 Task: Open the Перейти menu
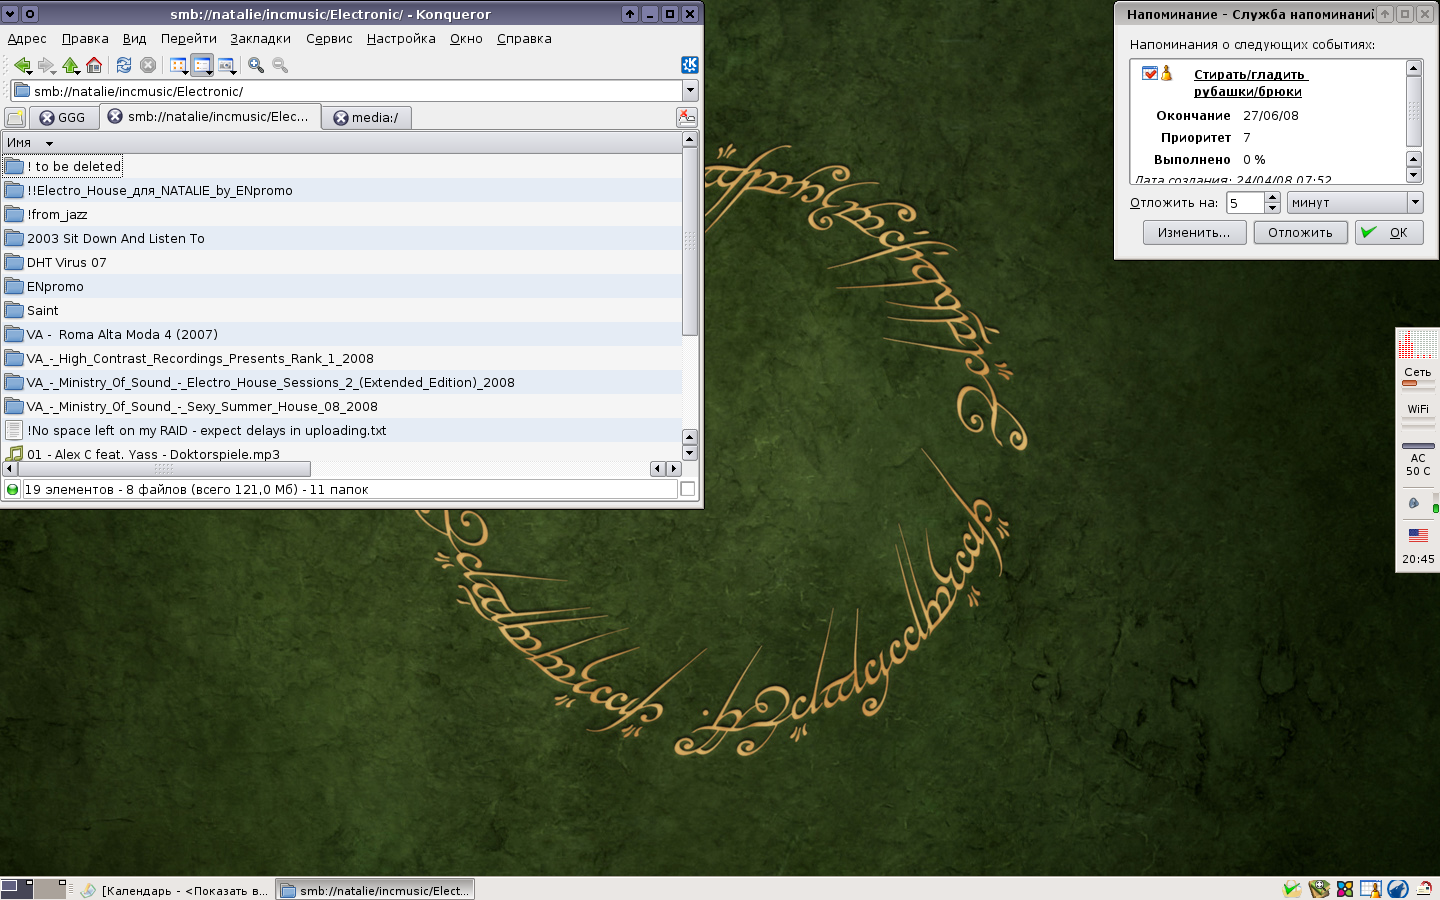189,39
